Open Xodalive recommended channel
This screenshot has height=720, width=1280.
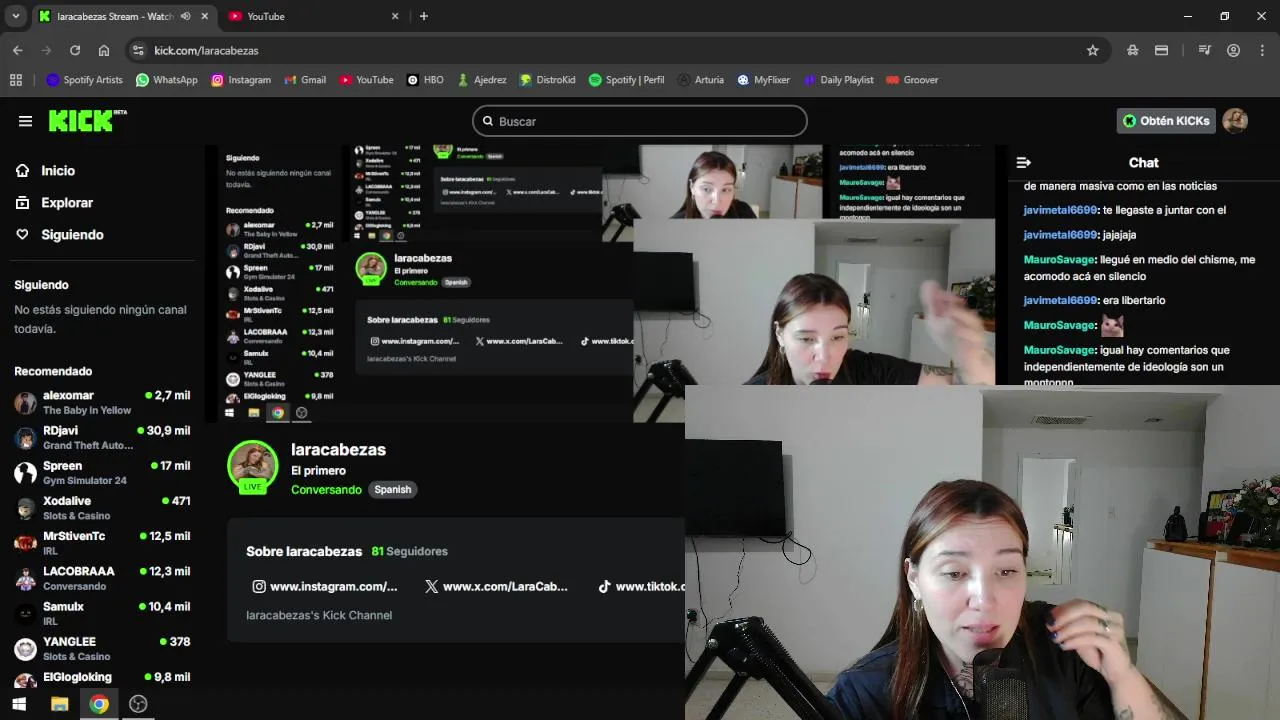[102, 508]
